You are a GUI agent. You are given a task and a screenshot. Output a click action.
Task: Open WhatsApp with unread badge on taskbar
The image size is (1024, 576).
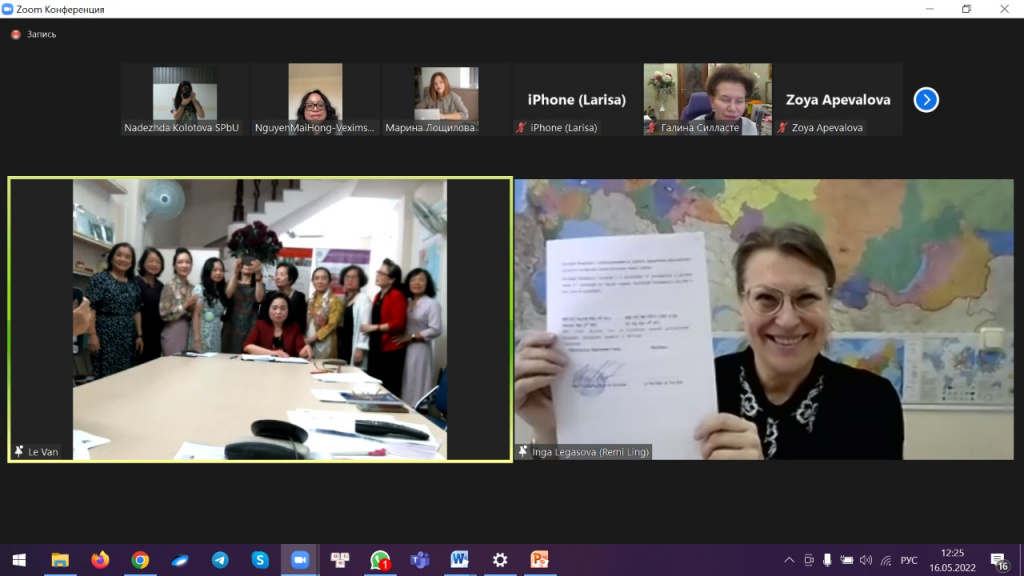pos(380,560)
